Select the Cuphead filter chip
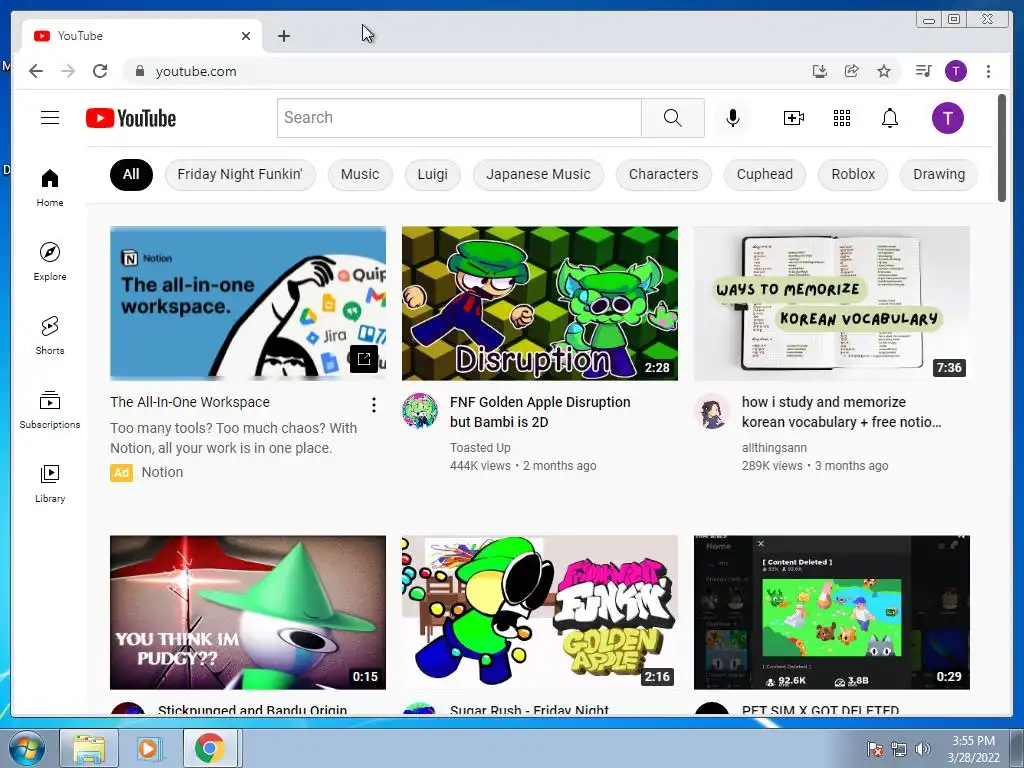Screen dimensions: 1024x768 (x=765, y=174)
